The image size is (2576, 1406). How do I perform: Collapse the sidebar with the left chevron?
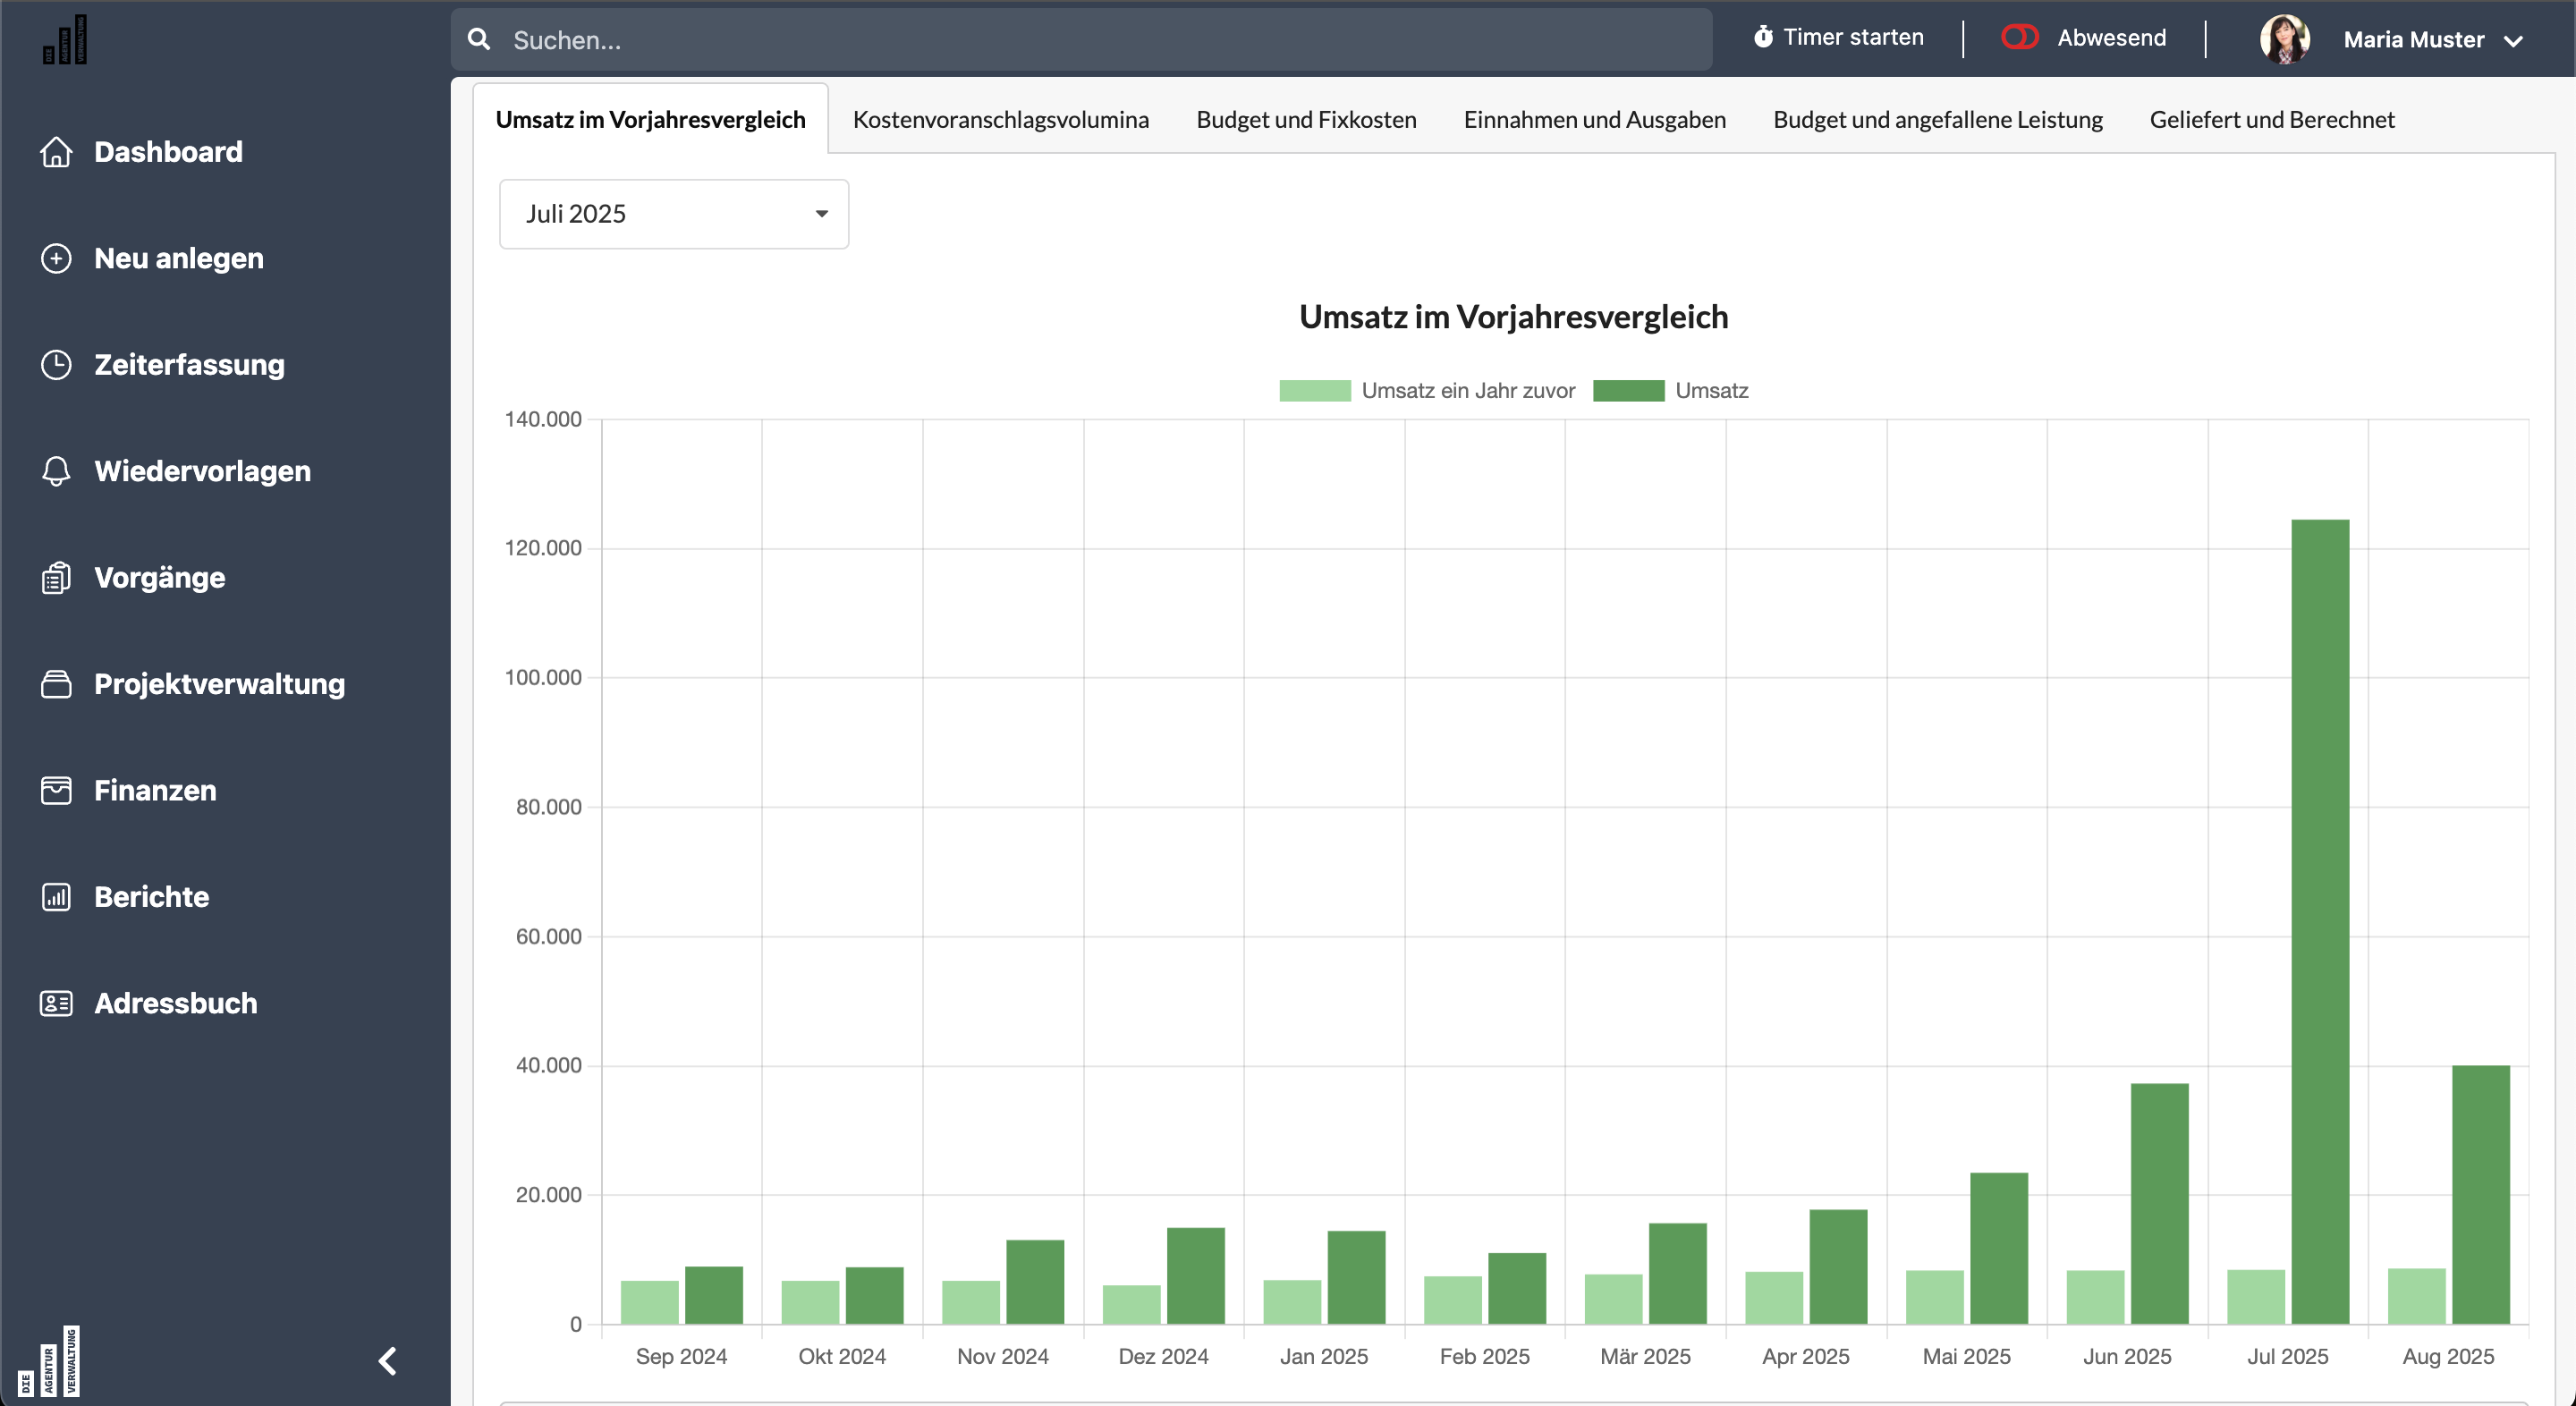tap(388, 1361)
